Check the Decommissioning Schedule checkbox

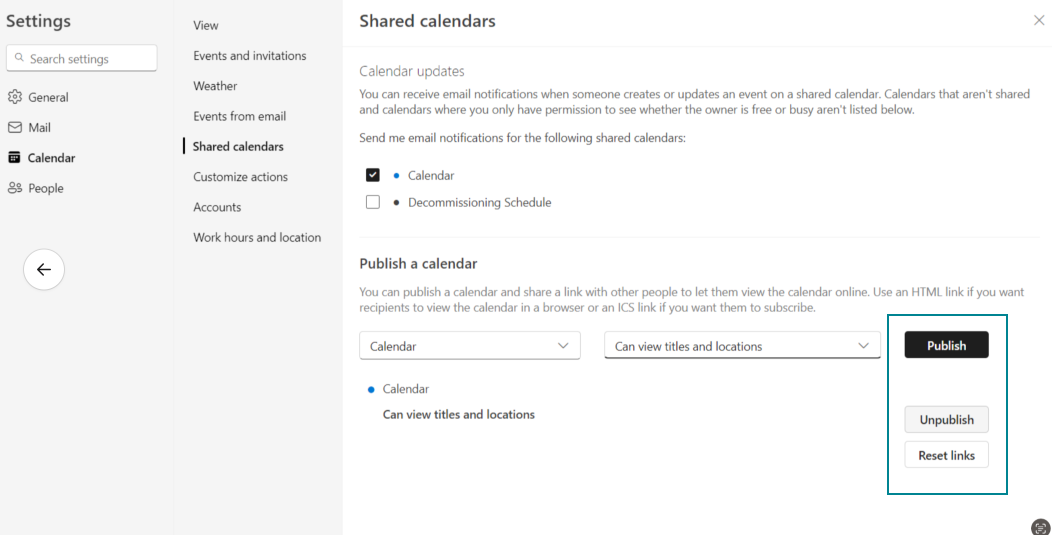[x=373, y=202]
